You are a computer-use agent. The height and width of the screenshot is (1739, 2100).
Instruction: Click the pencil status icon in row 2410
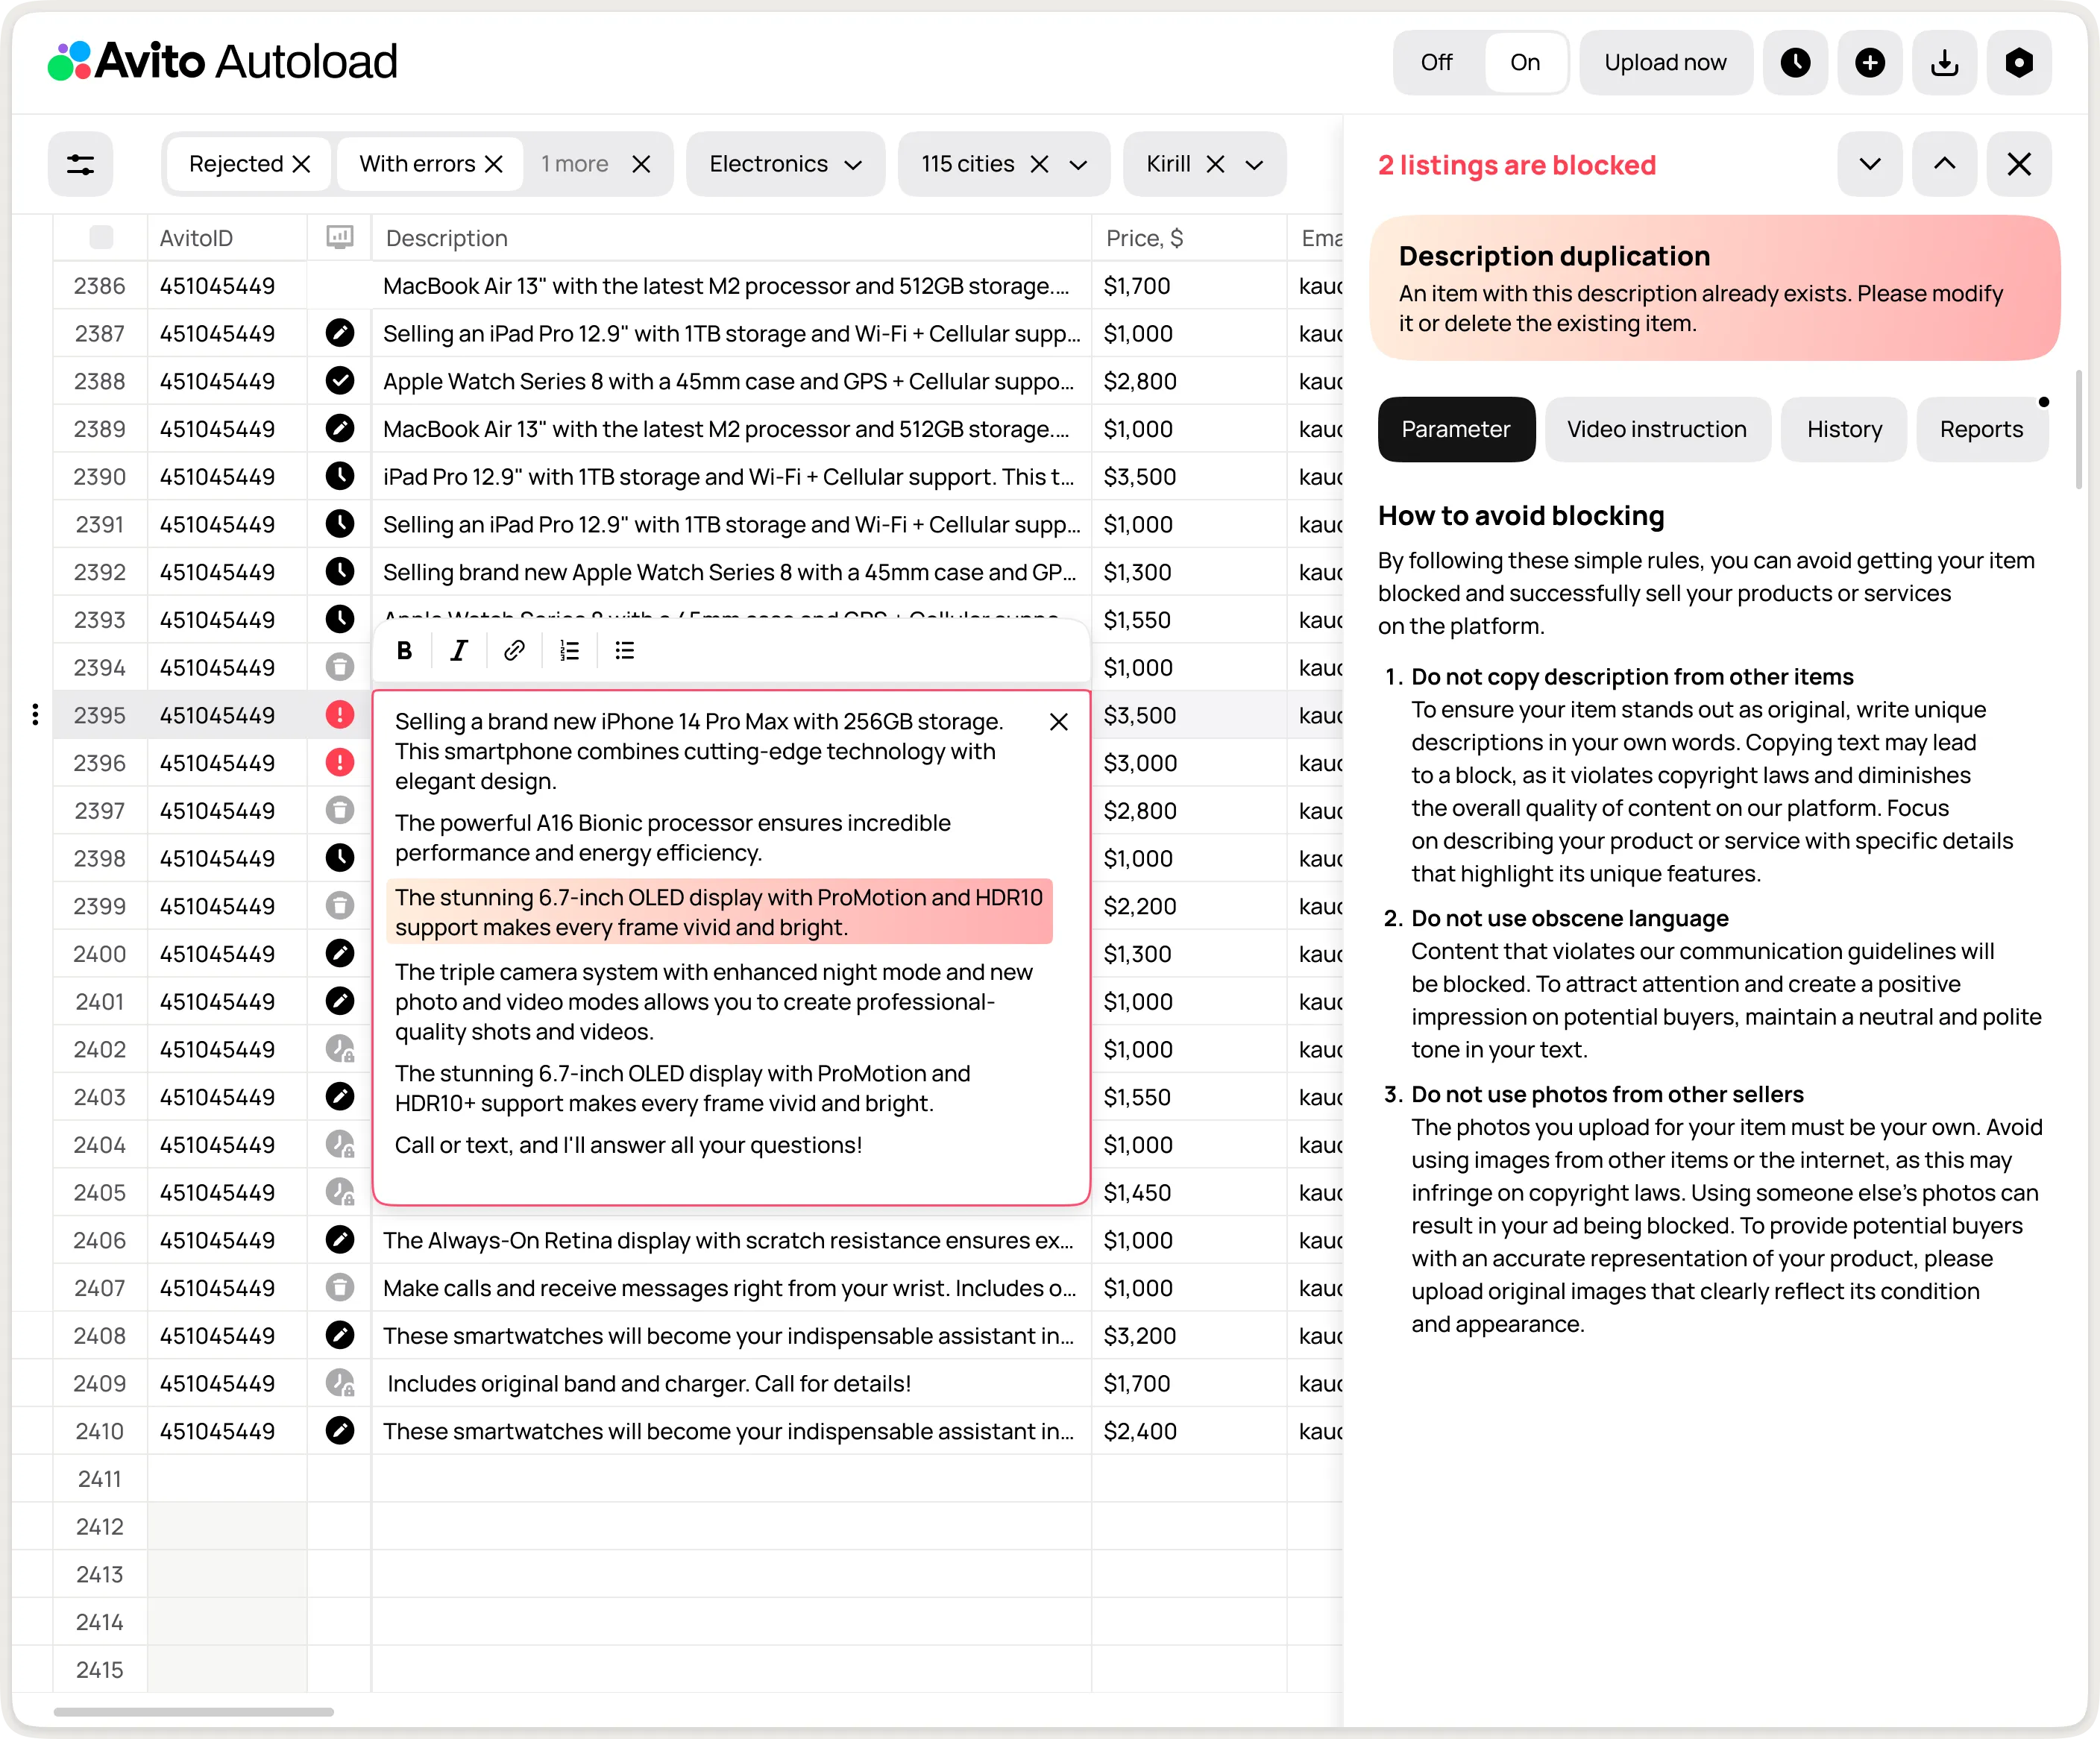(340, 1431)
